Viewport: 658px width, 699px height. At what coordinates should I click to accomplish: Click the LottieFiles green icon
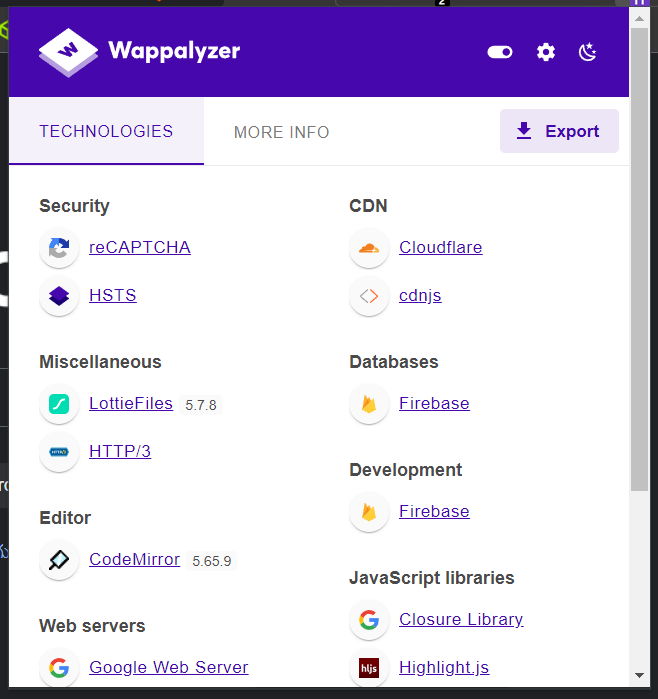[59, 404]
